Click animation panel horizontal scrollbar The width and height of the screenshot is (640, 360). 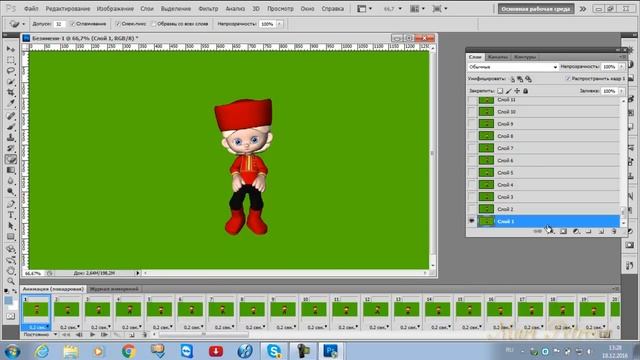(x=203, y=335)
